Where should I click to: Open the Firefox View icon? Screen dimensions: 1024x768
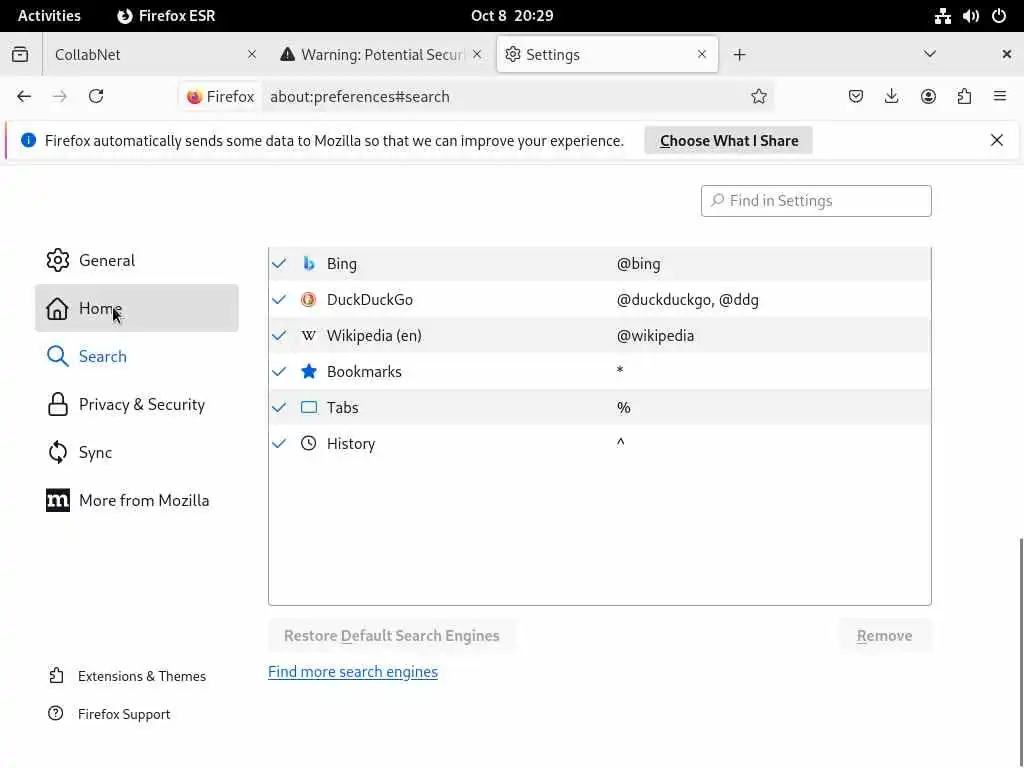click(20, 54)
